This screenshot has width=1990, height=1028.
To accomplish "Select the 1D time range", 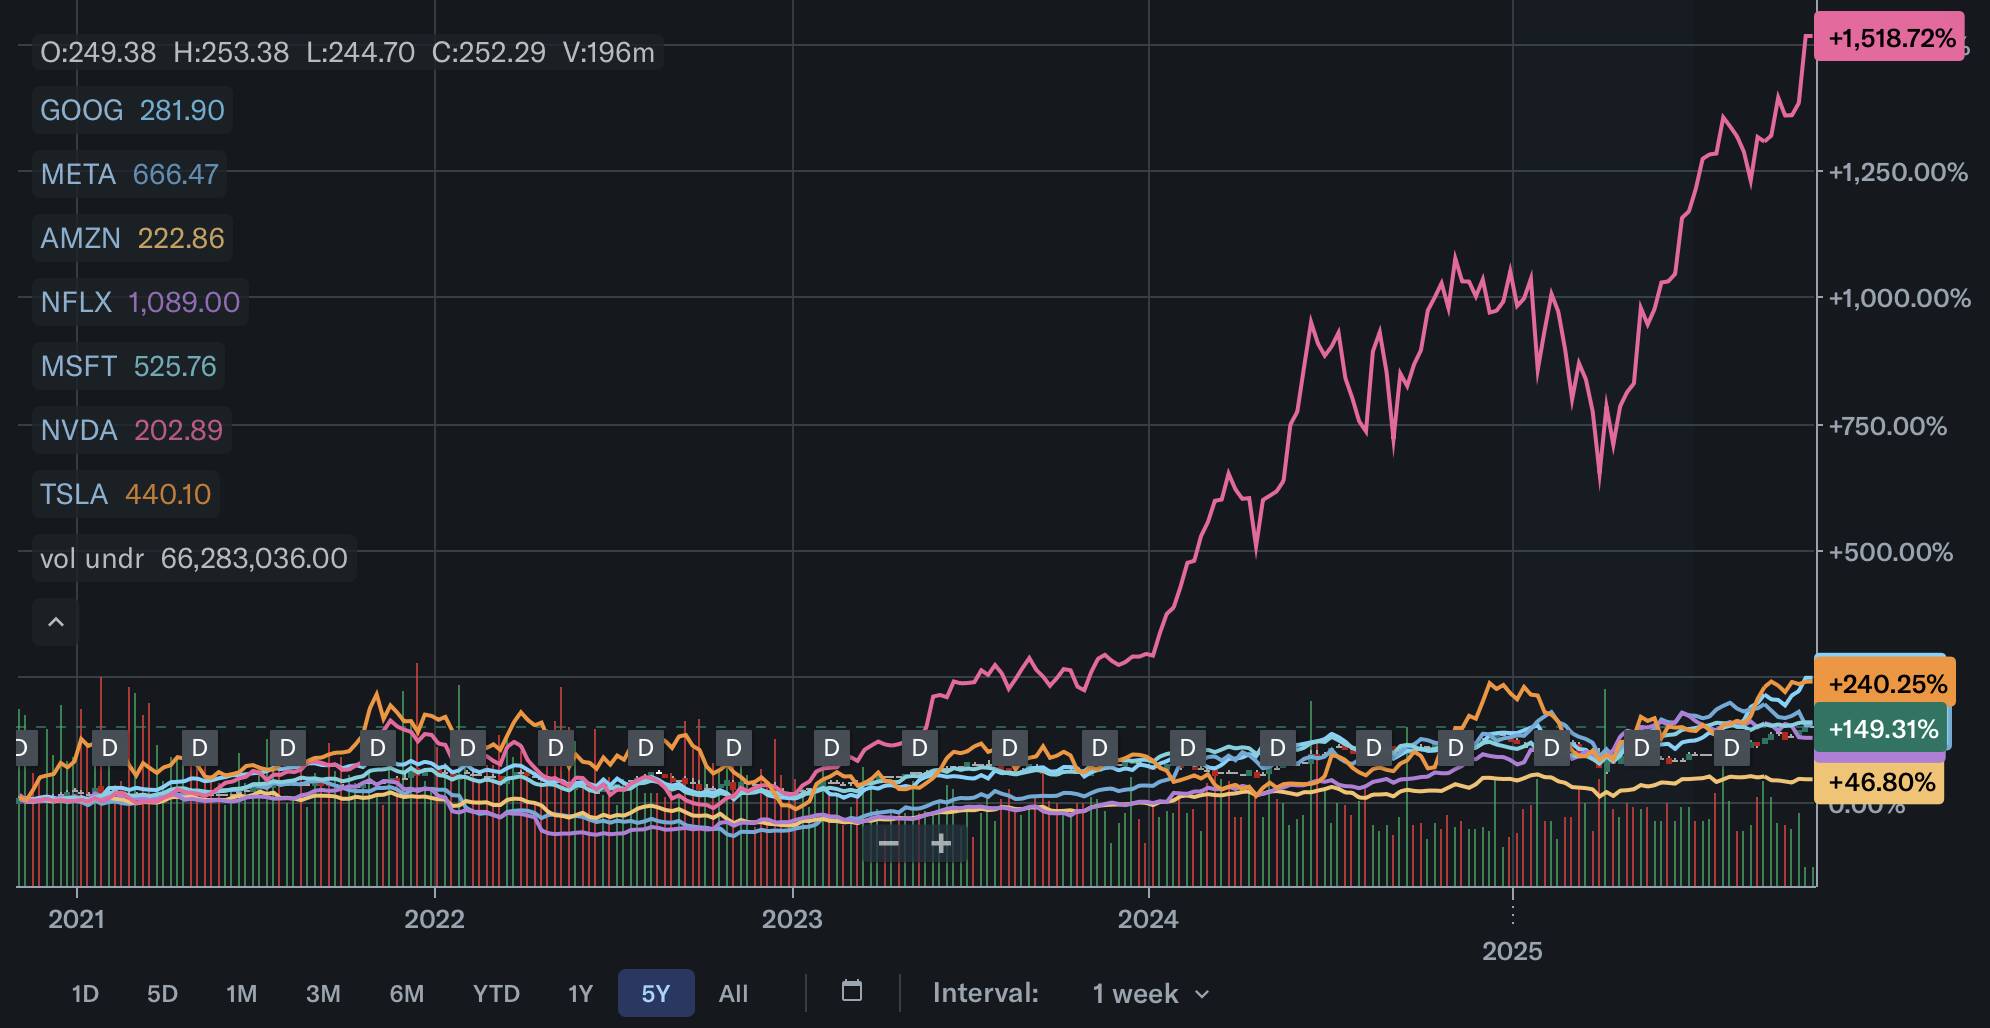I will click(85, 993).
